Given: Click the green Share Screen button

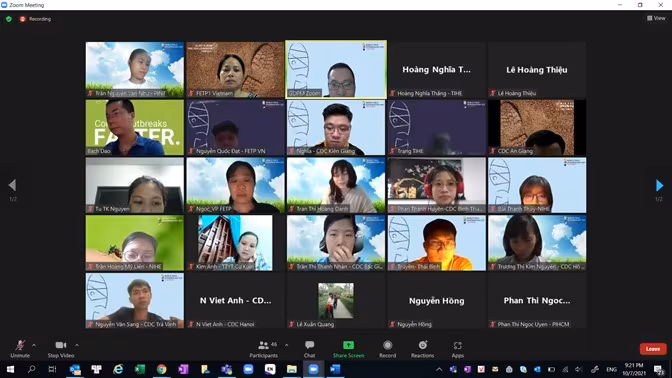Looking at the screenshot, I should pyautogui.click(x=348, y=349).
